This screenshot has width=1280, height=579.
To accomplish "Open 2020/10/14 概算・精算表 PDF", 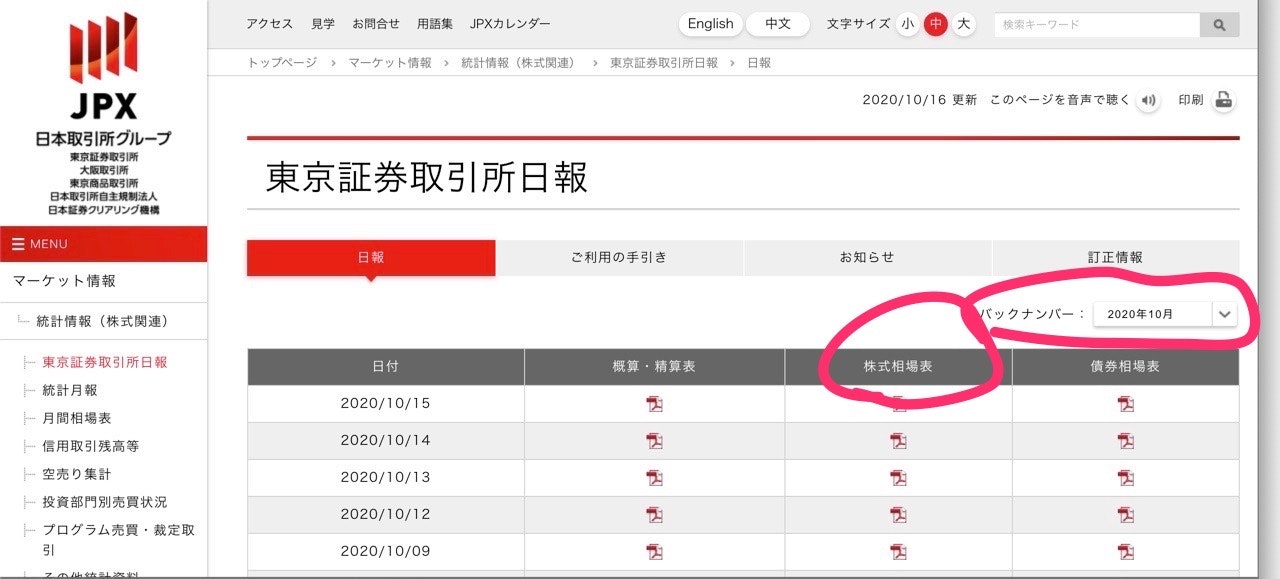I will coord(654,441).
